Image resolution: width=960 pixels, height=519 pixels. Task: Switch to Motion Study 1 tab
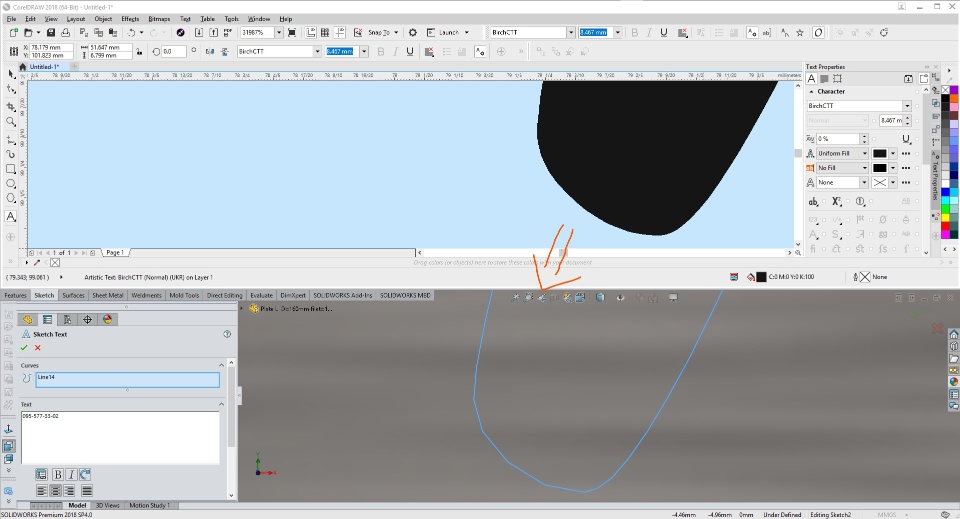pos(149,506)
